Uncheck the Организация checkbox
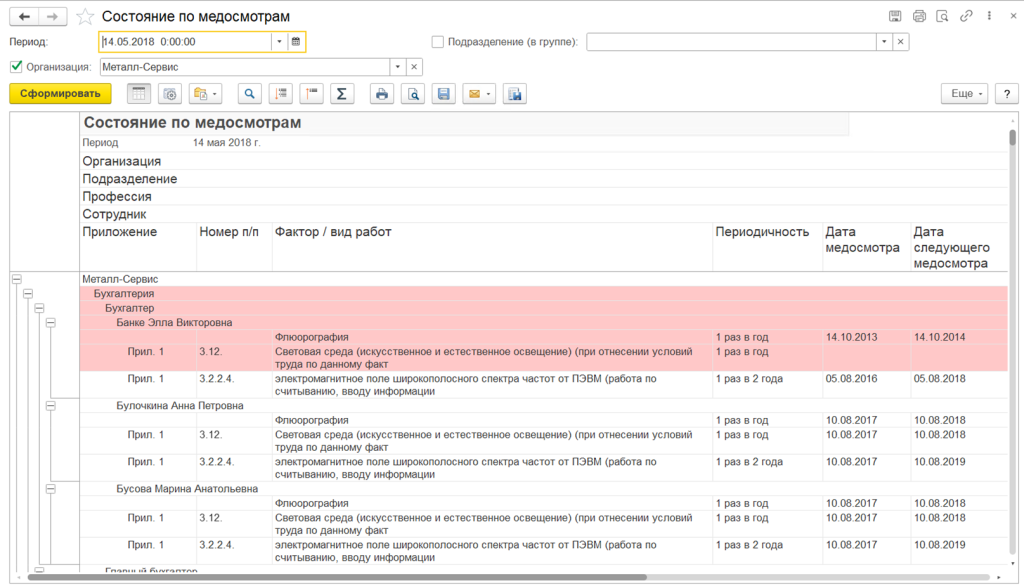The height and width of the screenshot is (588, 1024). point(16,67)
